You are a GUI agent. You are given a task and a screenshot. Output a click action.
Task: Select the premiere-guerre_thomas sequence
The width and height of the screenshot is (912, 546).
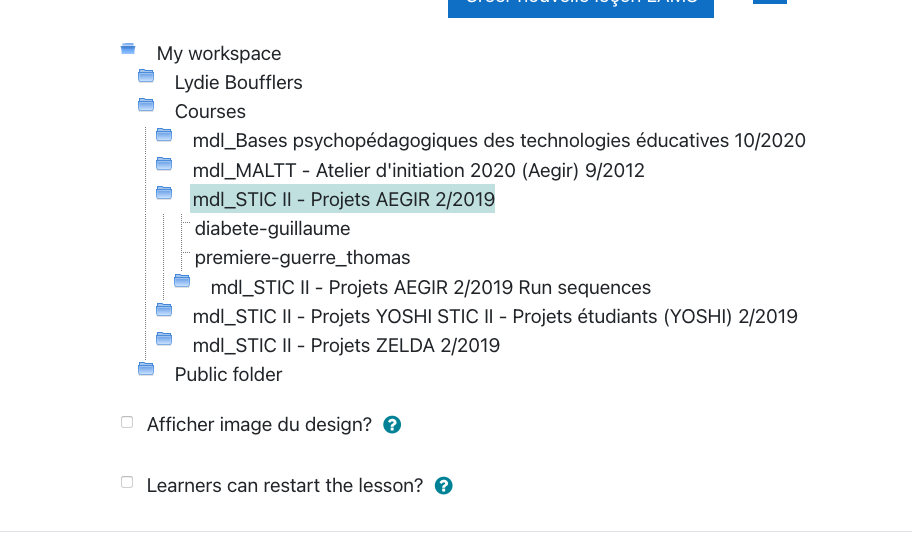(x=302, y=258)
